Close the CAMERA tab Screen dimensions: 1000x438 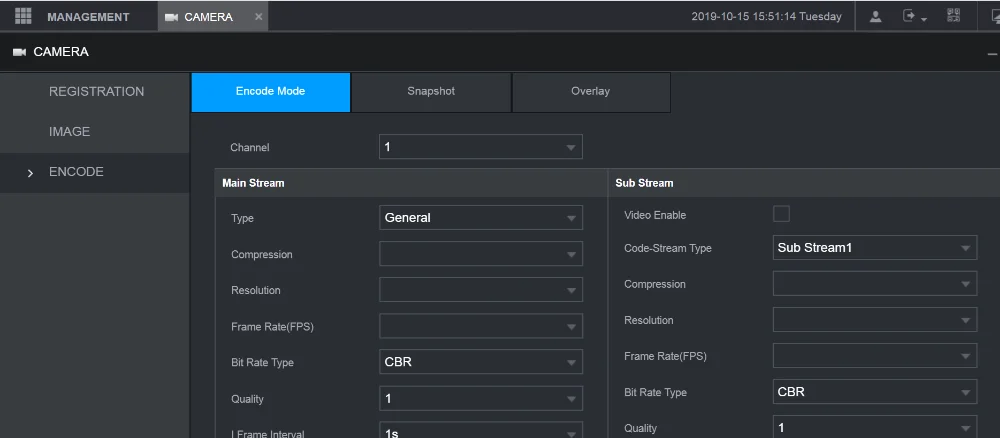259,17
